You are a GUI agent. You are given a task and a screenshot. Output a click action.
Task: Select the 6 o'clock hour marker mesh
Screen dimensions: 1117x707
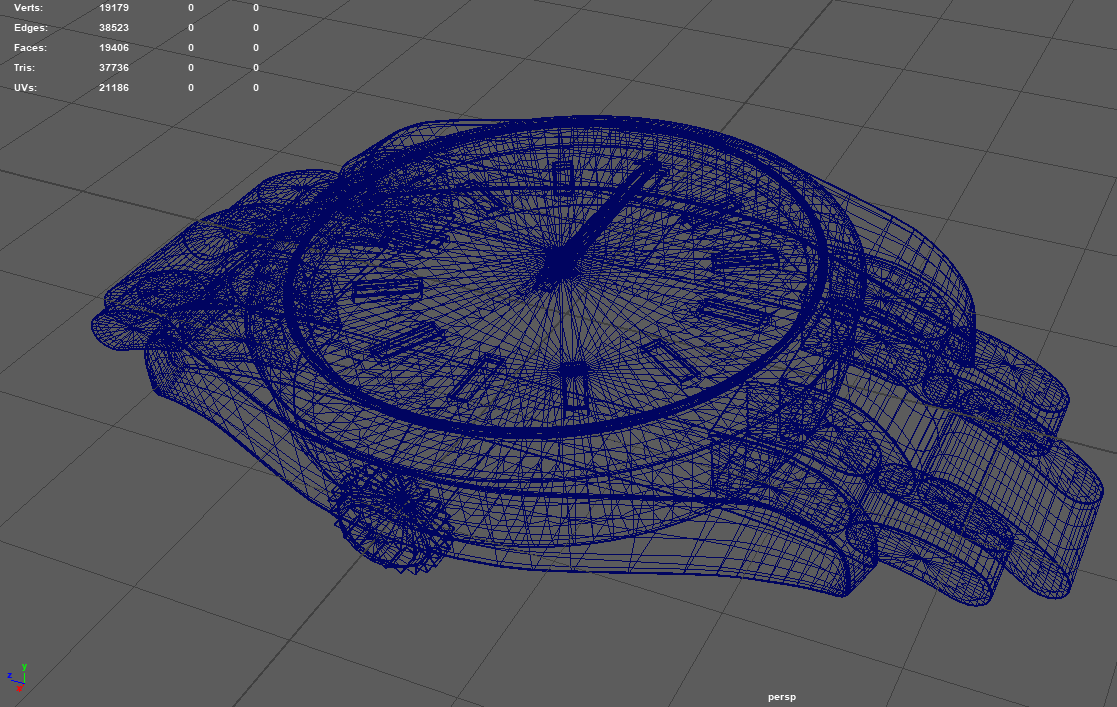point(574,388)
